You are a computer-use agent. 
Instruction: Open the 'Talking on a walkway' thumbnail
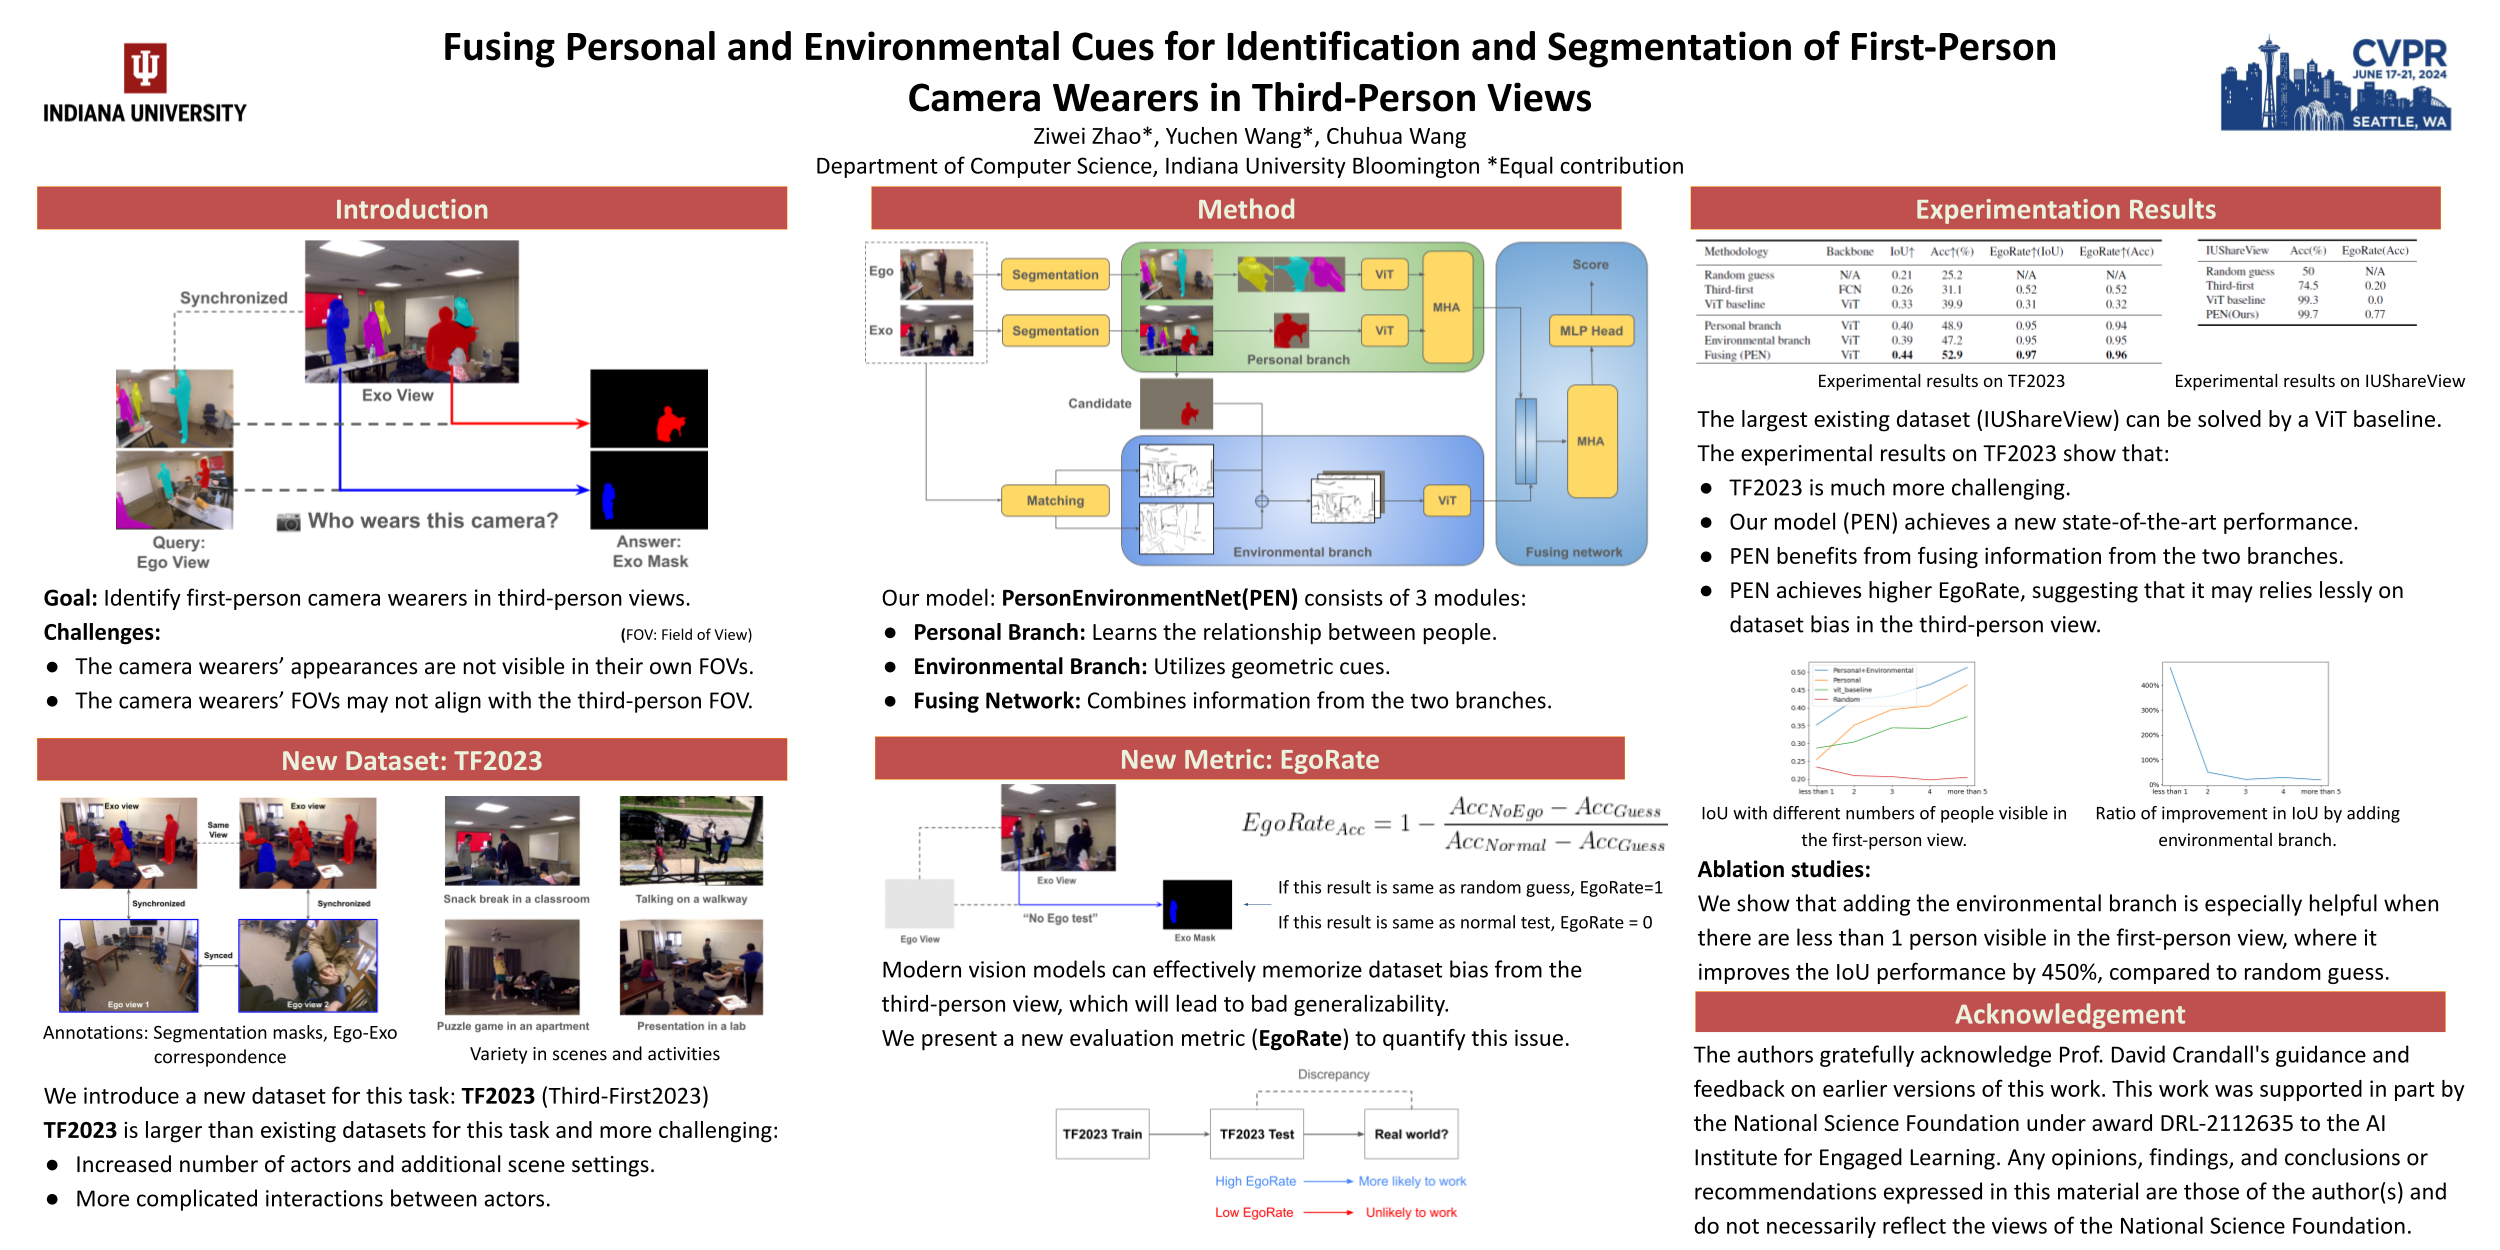tap(691, 841)
